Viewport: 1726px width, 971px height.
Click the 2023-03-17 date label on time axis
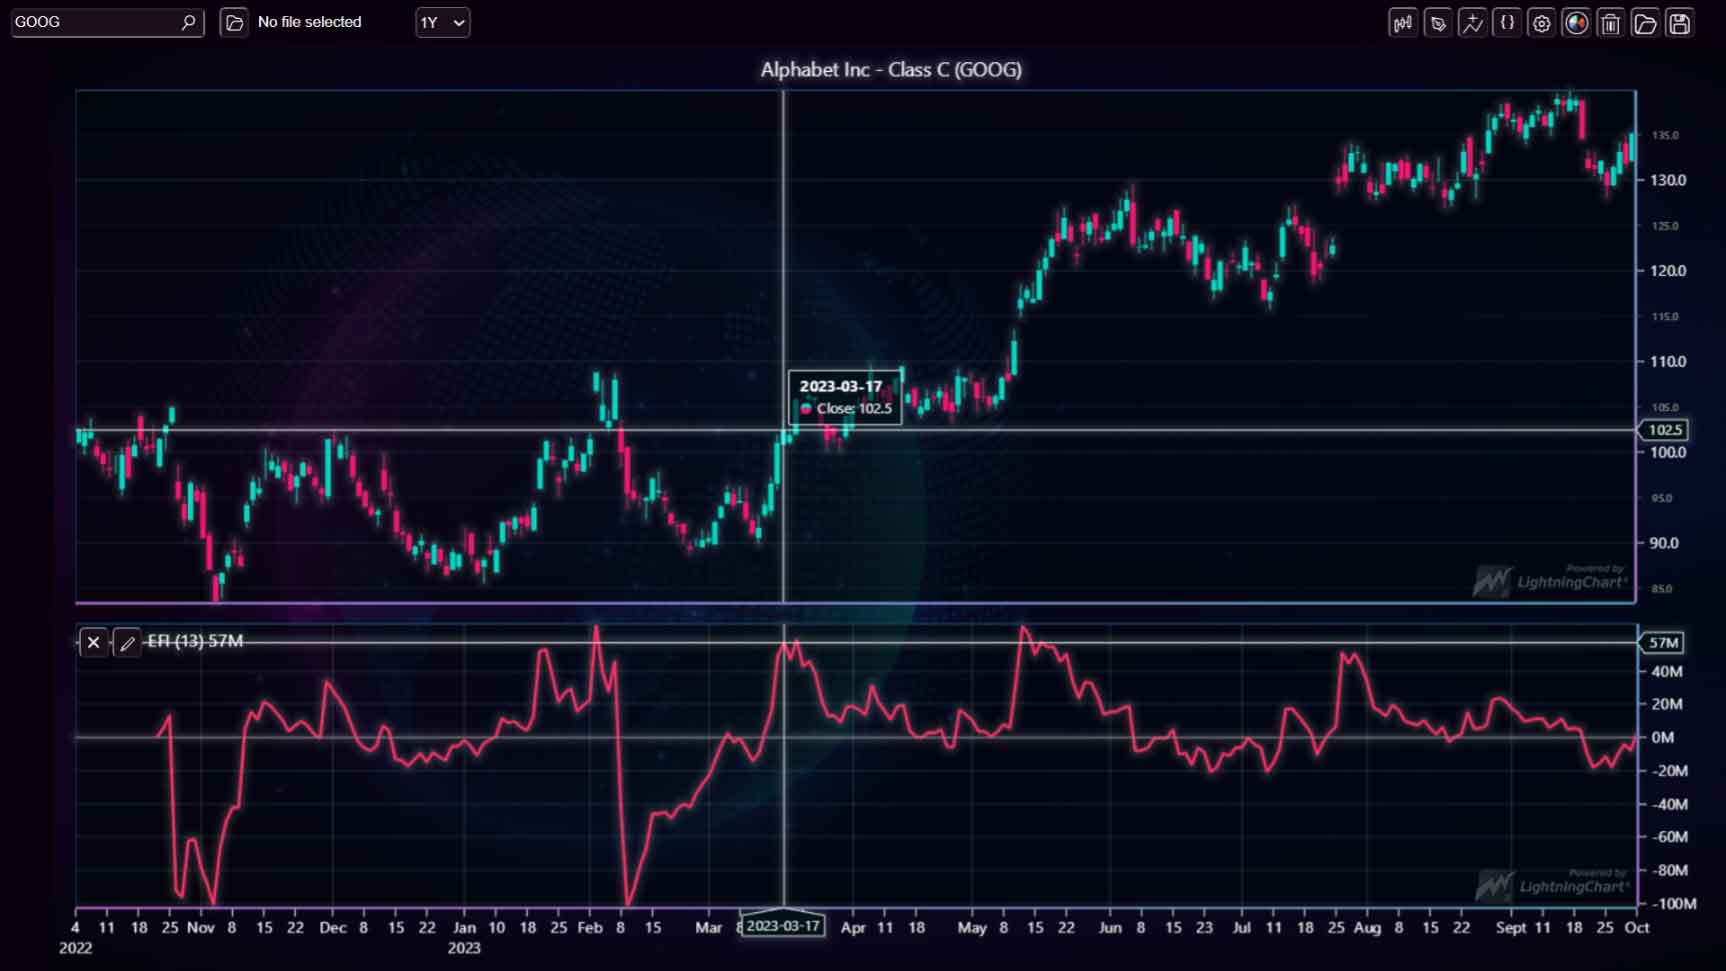783,925
